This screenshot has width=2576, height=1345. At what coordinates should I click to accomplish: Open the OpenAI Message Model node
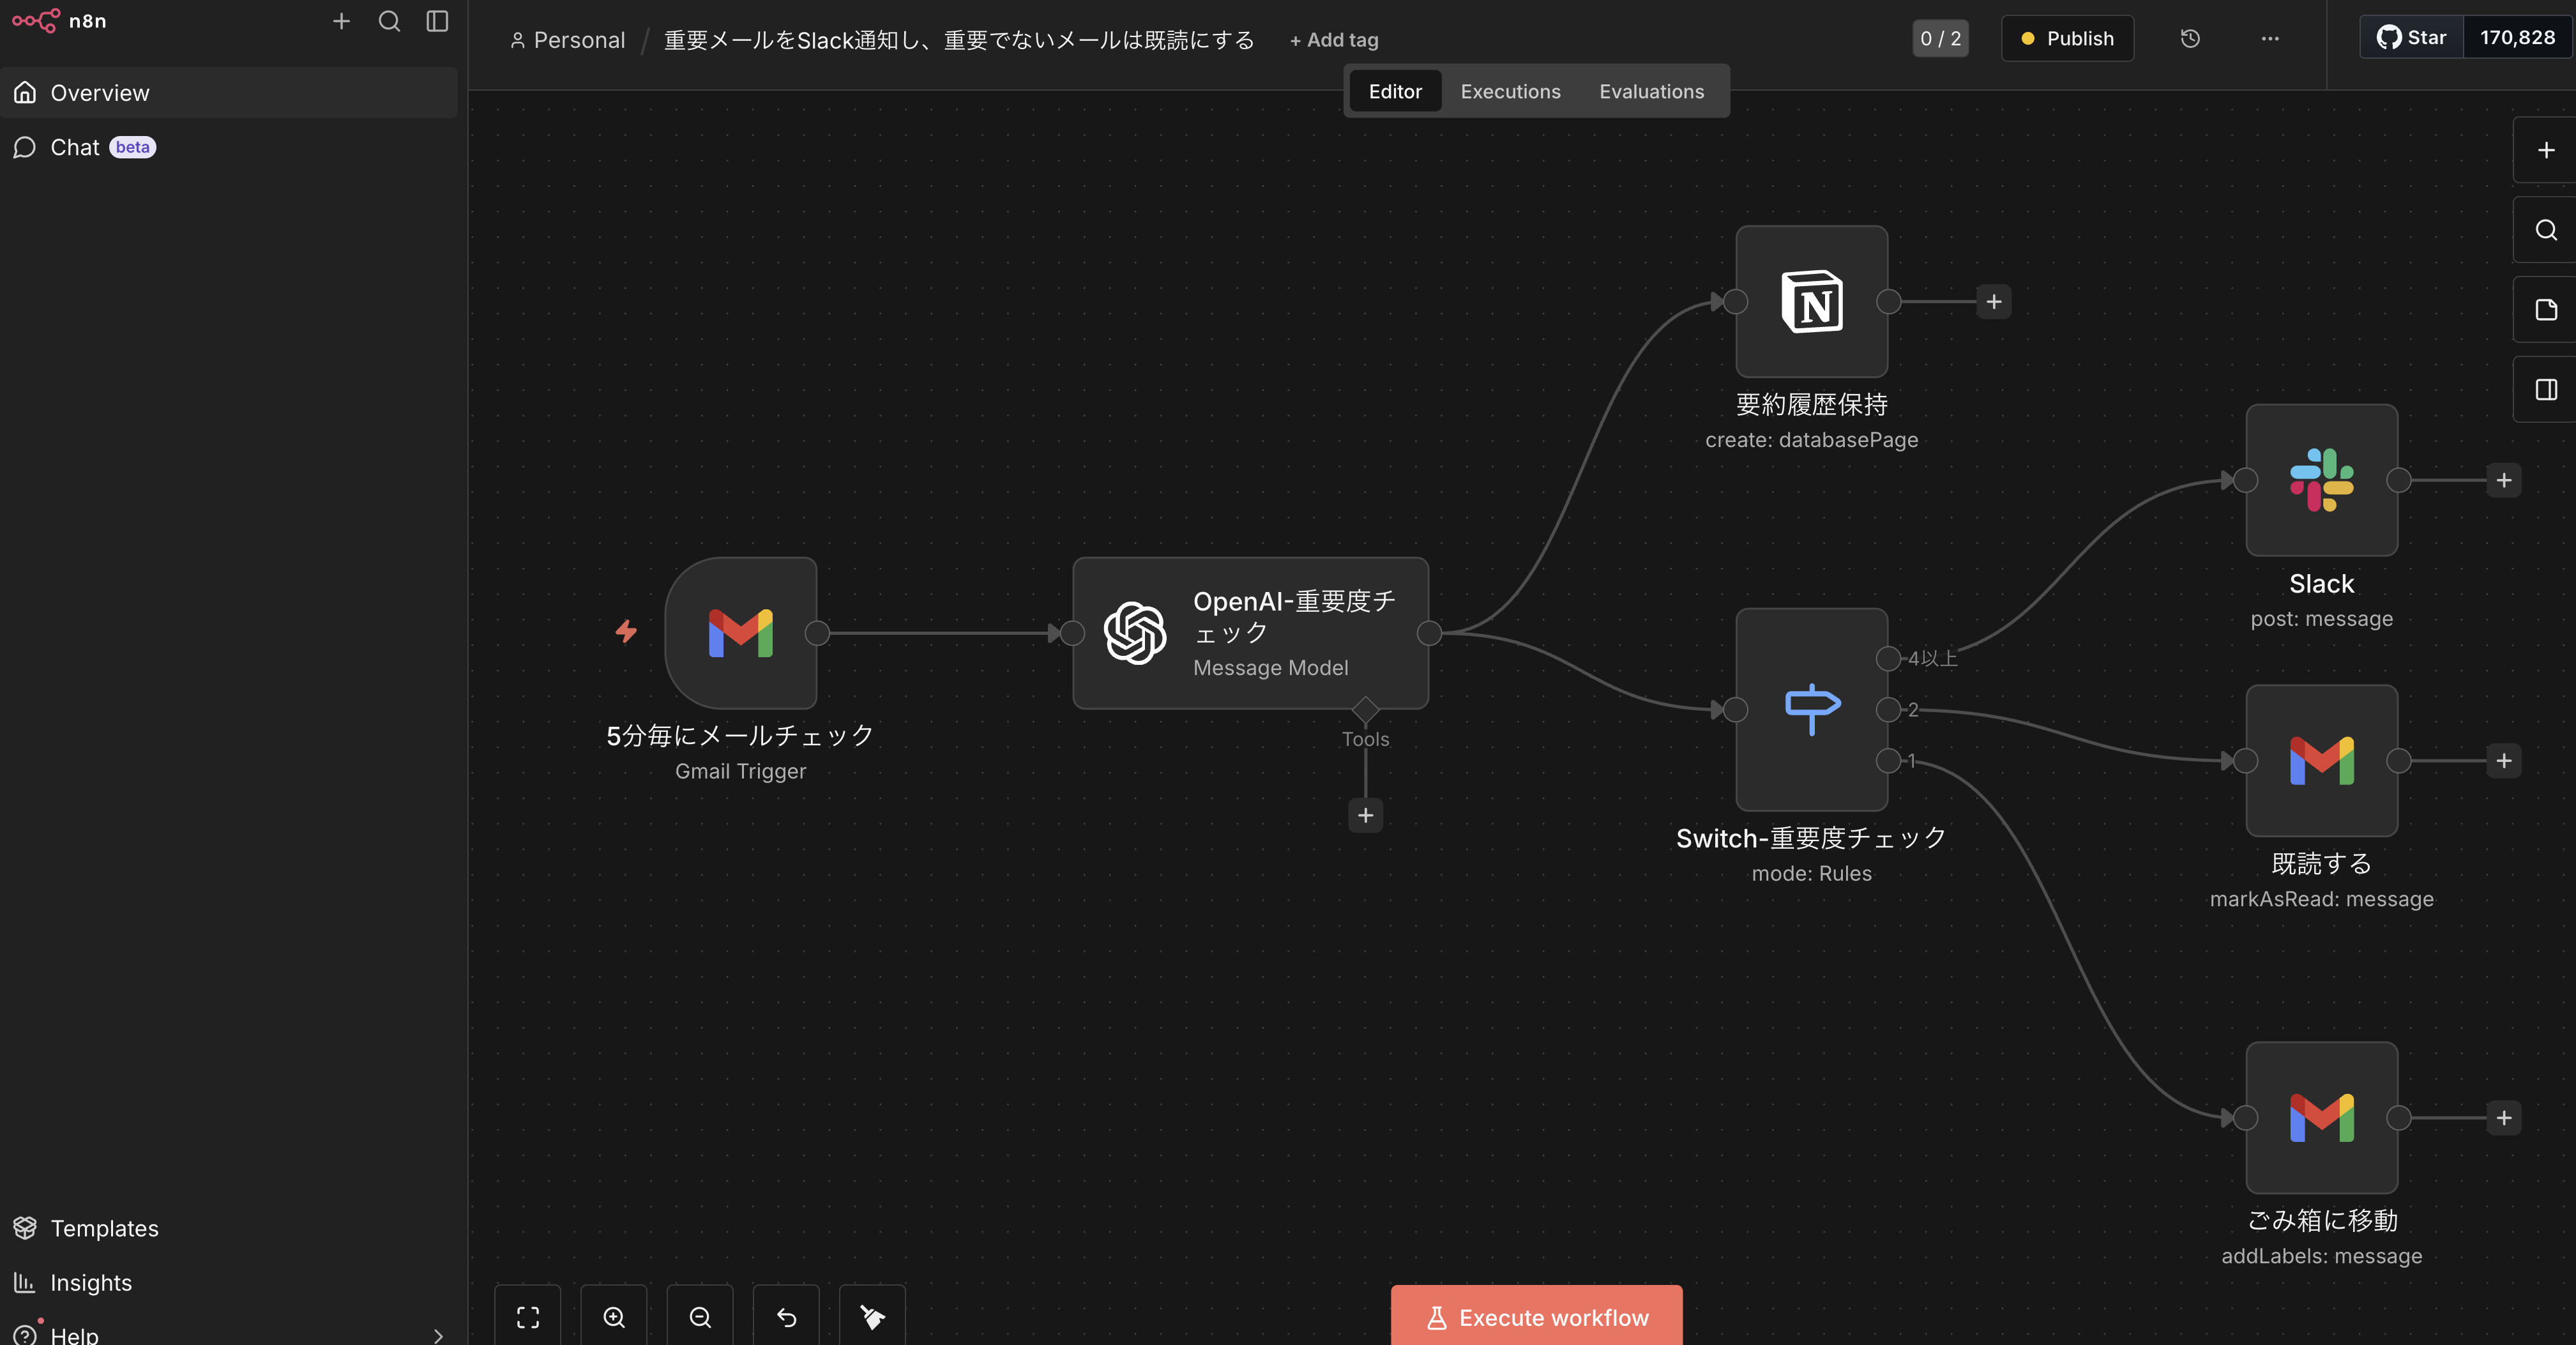coord(1250,633)
